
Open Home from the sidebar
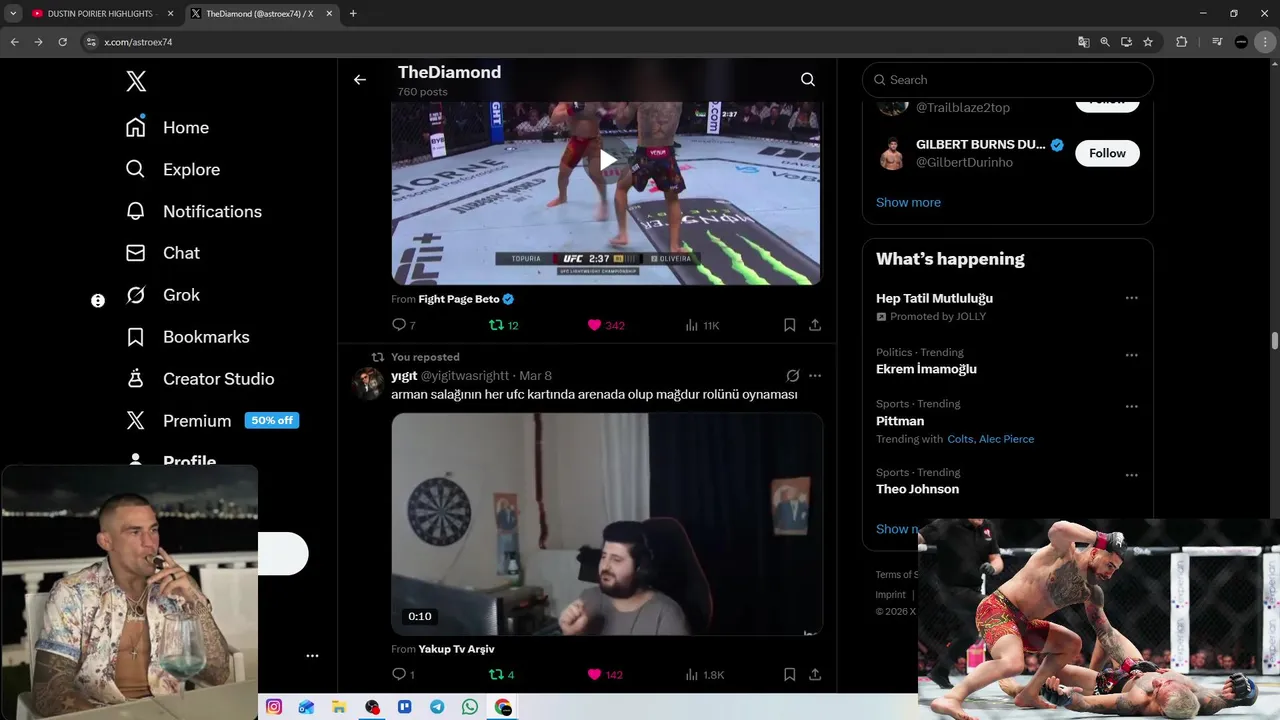(167, 128)
